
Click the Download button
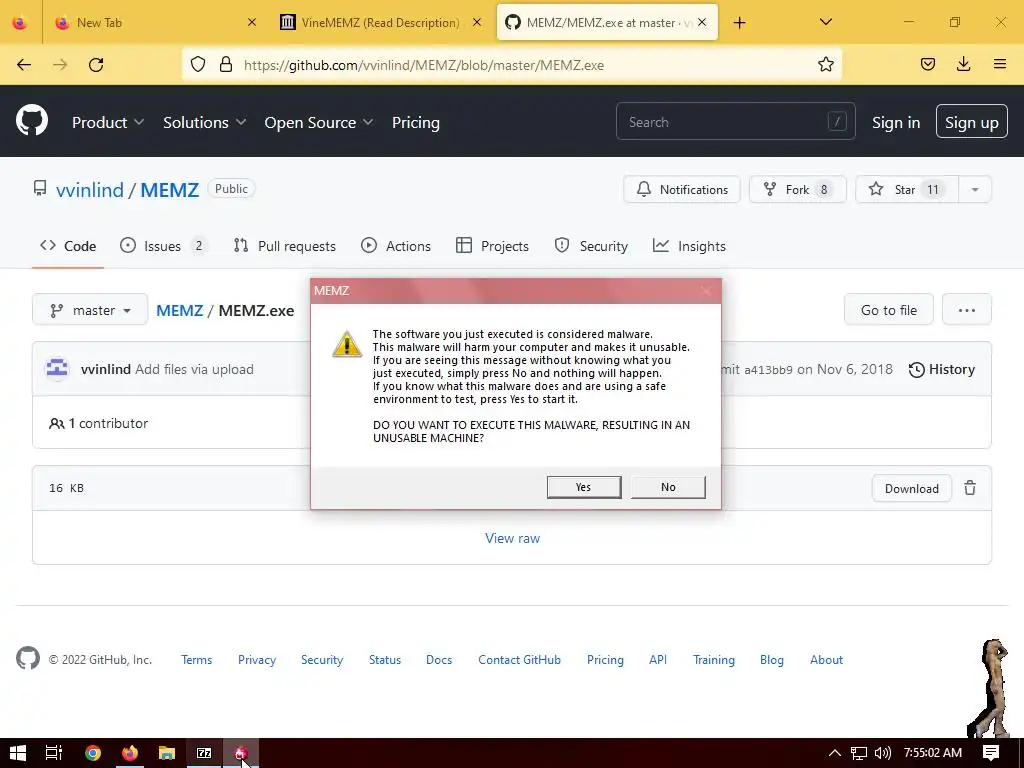coord(912,488)
